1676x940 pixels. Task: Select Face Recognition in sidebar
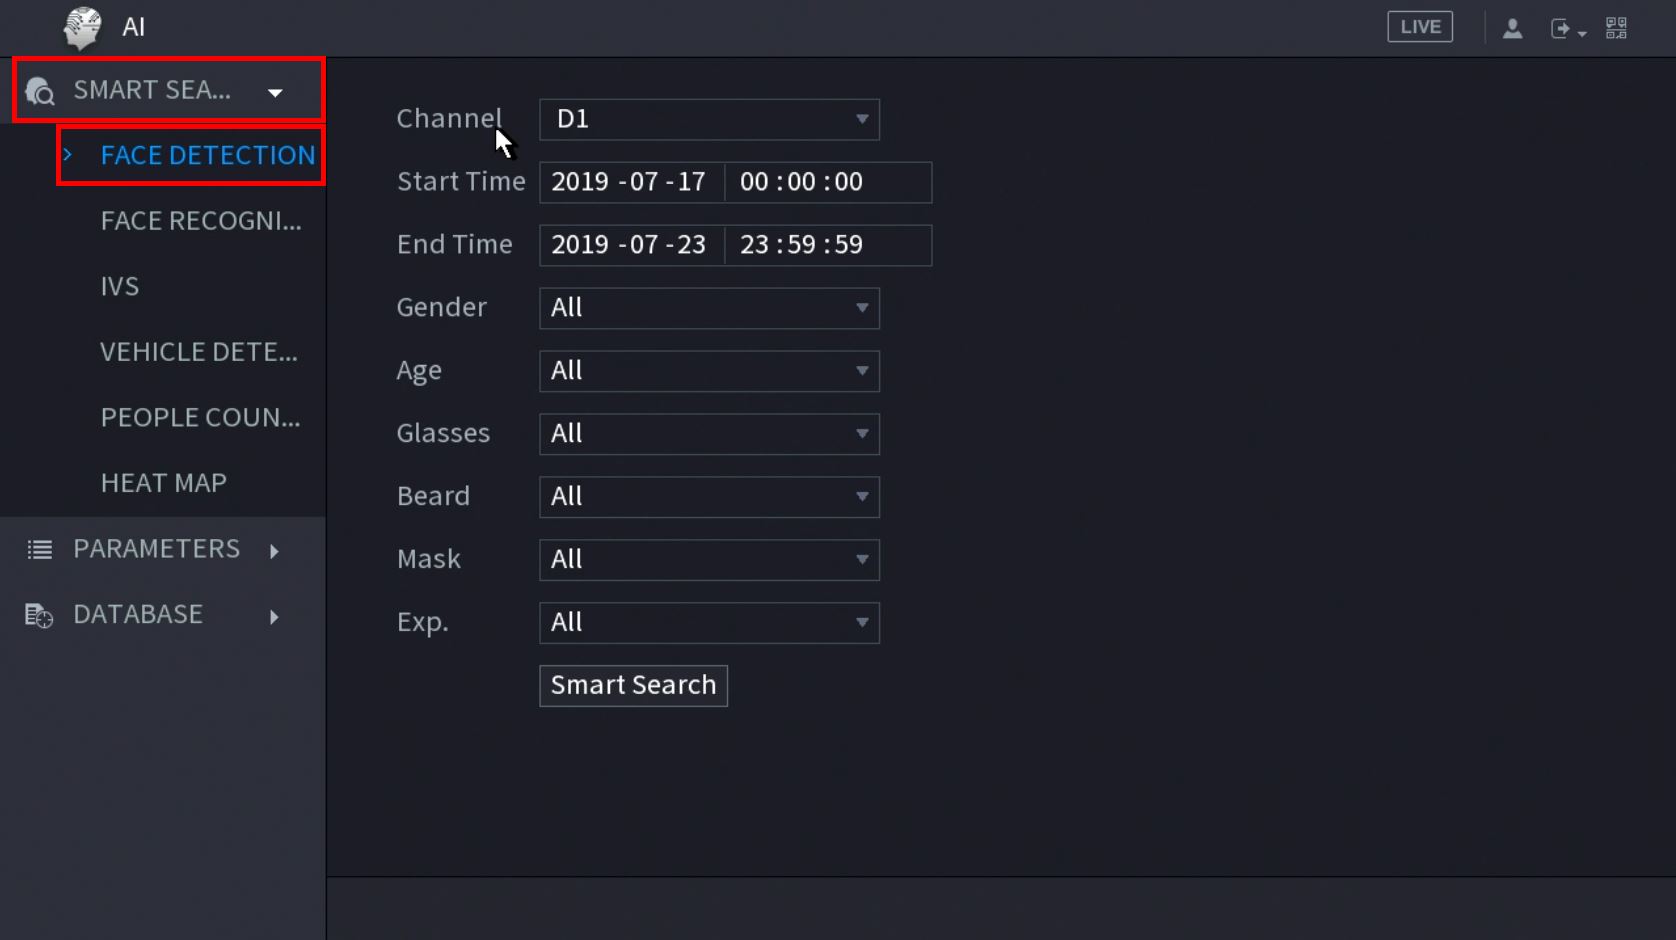200,221
